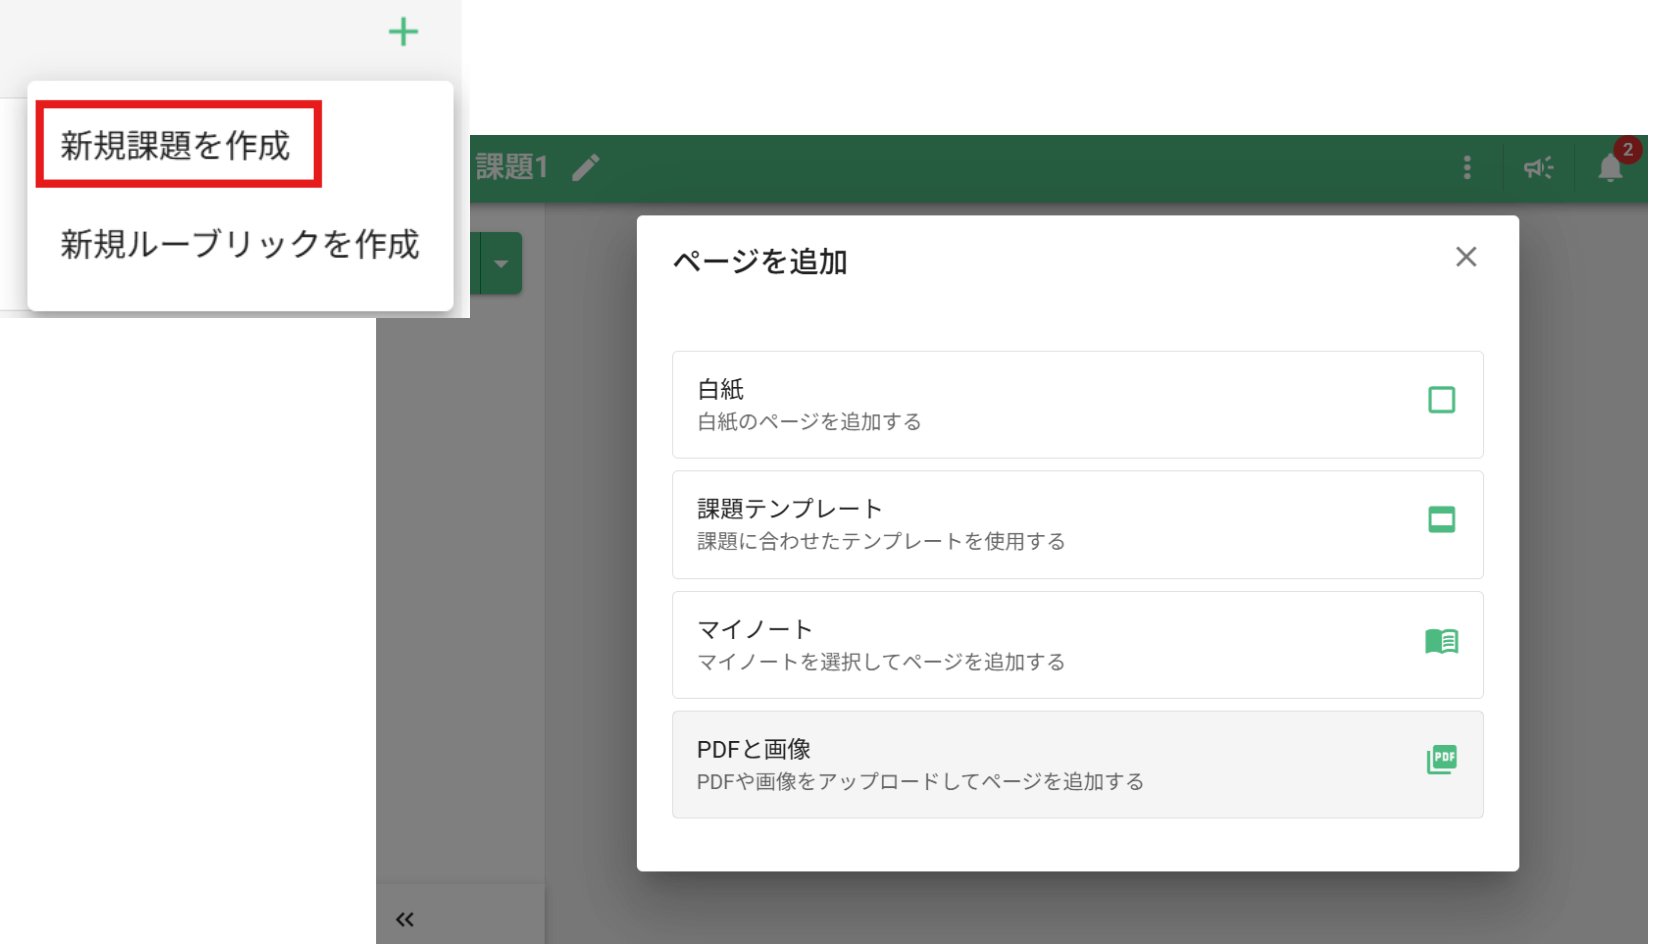Click the blank page square icon
This screenshot has width=1655, height=944.
(1441, 400)
